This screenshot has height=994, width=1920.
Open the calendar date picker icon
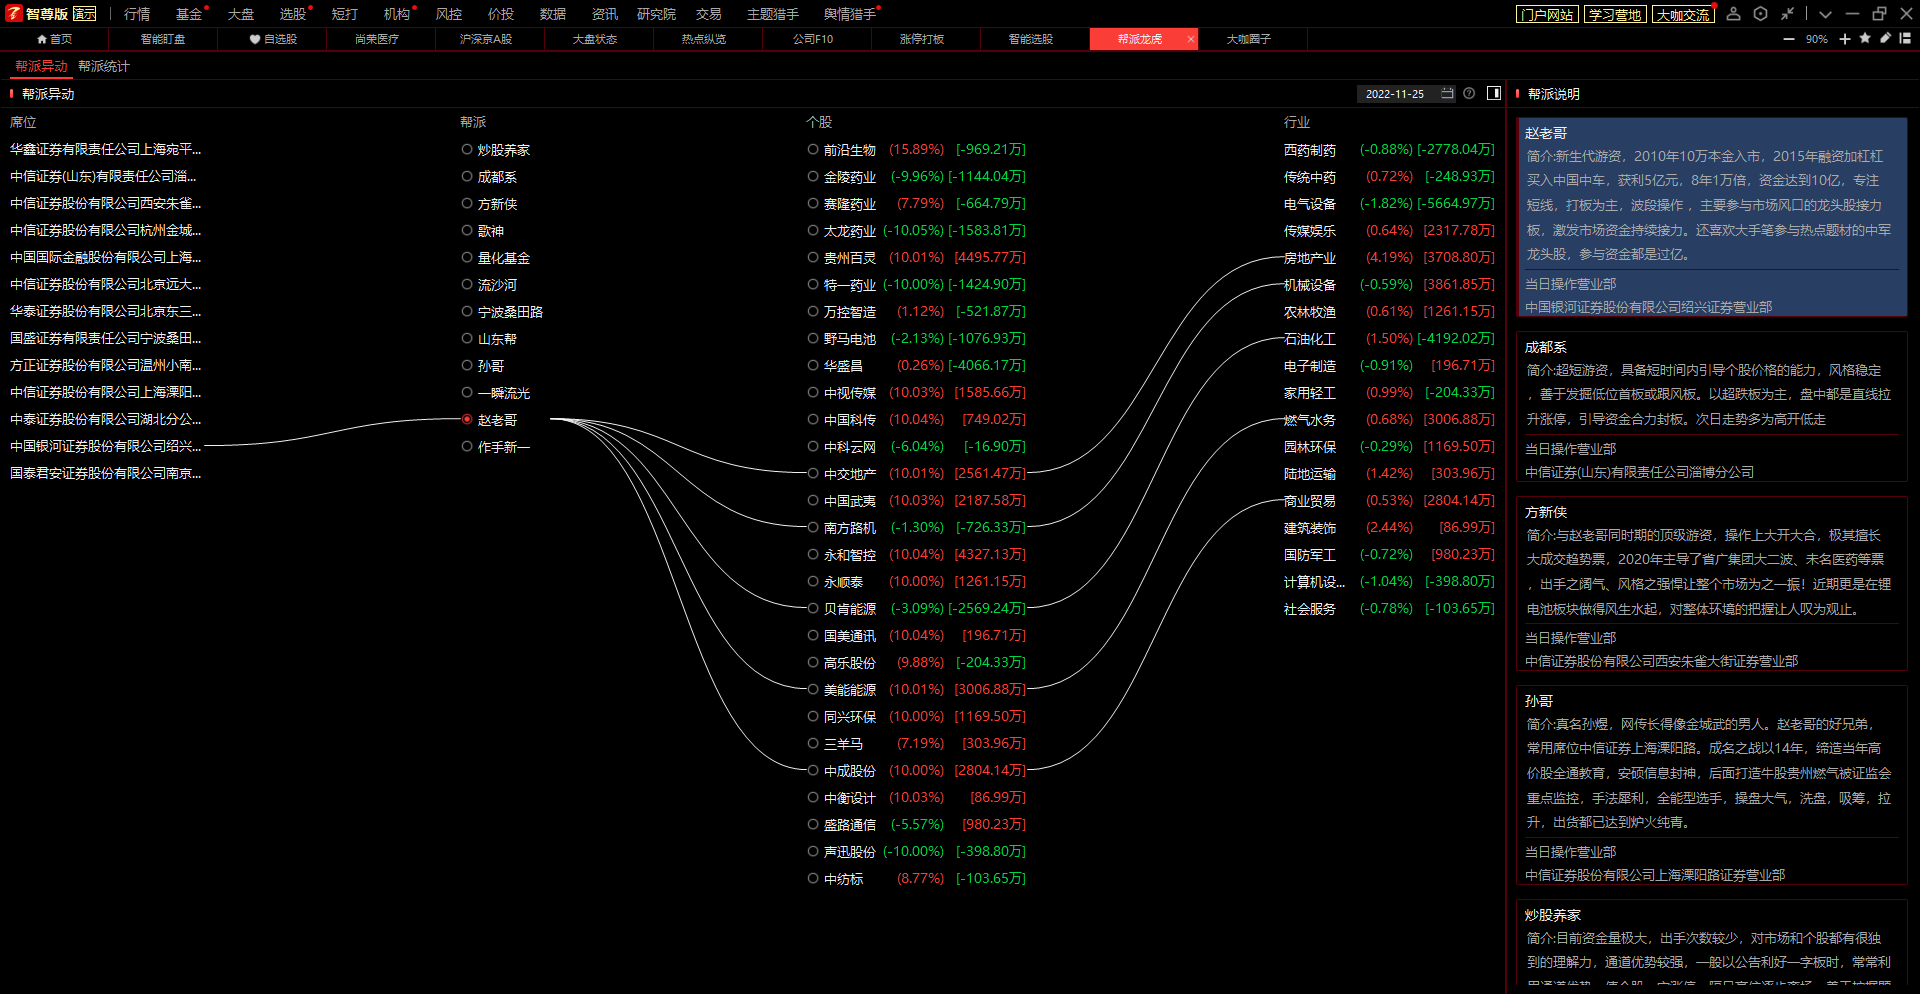(1447, 93)
